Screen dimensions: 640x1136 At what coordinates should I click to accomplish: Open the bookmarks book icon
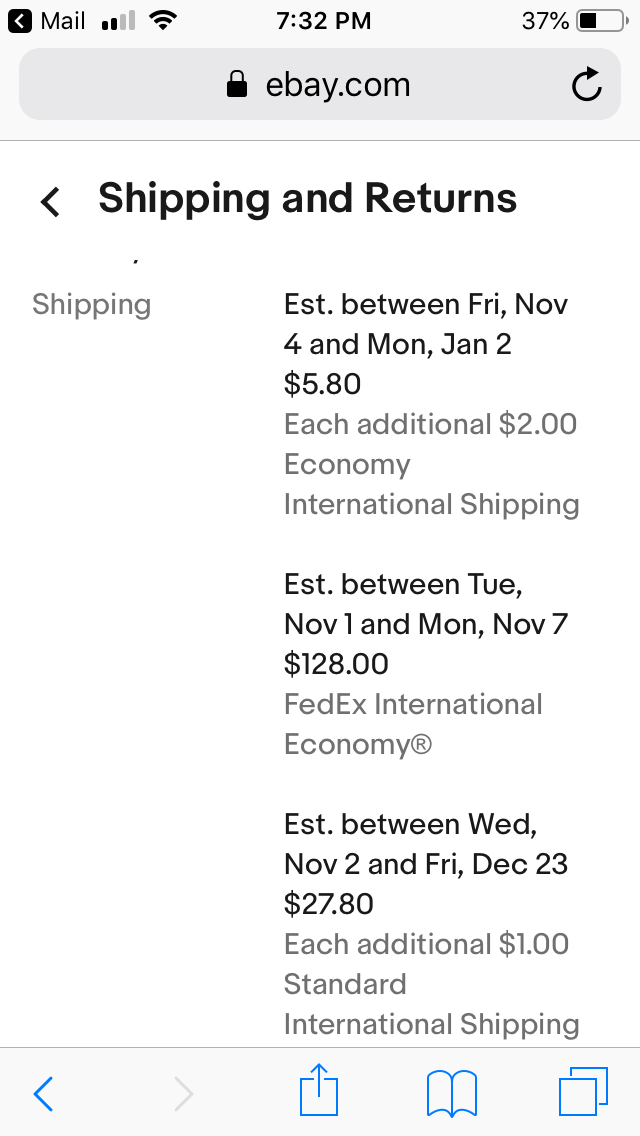coord(452,1093)
